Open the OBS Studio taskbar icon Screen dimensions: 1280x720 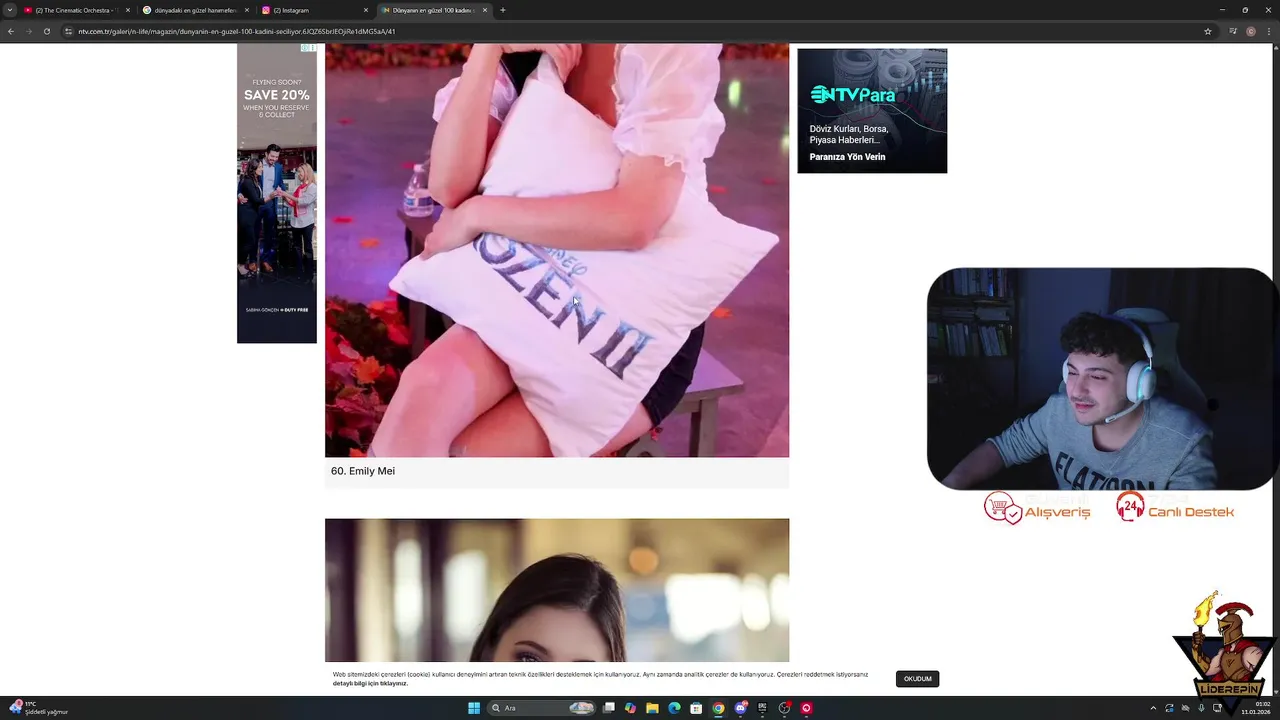point(784,708)
